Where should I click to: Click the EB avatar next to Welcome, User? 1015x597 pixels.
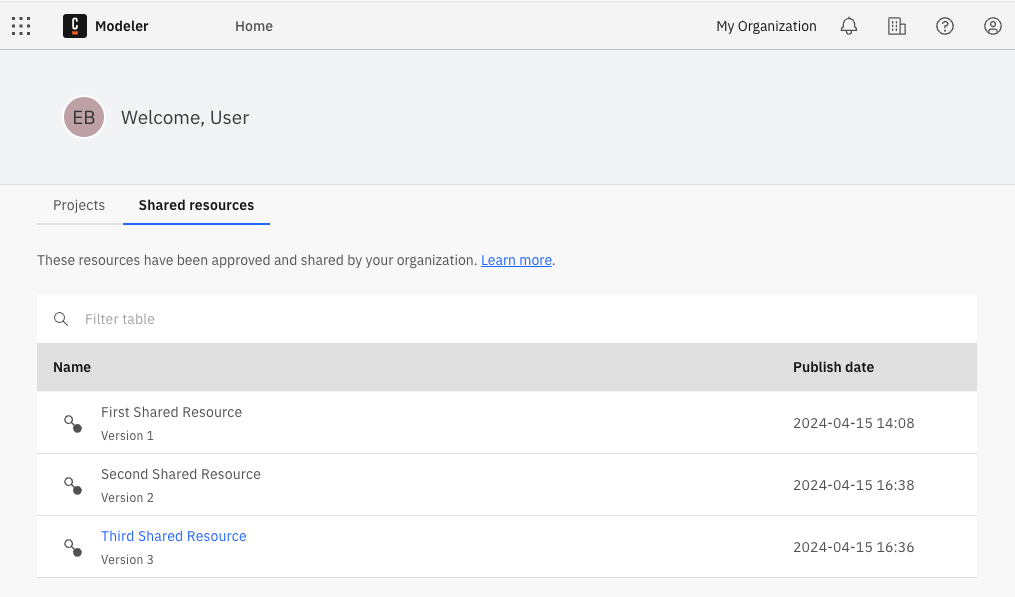[x=83, y=117]
